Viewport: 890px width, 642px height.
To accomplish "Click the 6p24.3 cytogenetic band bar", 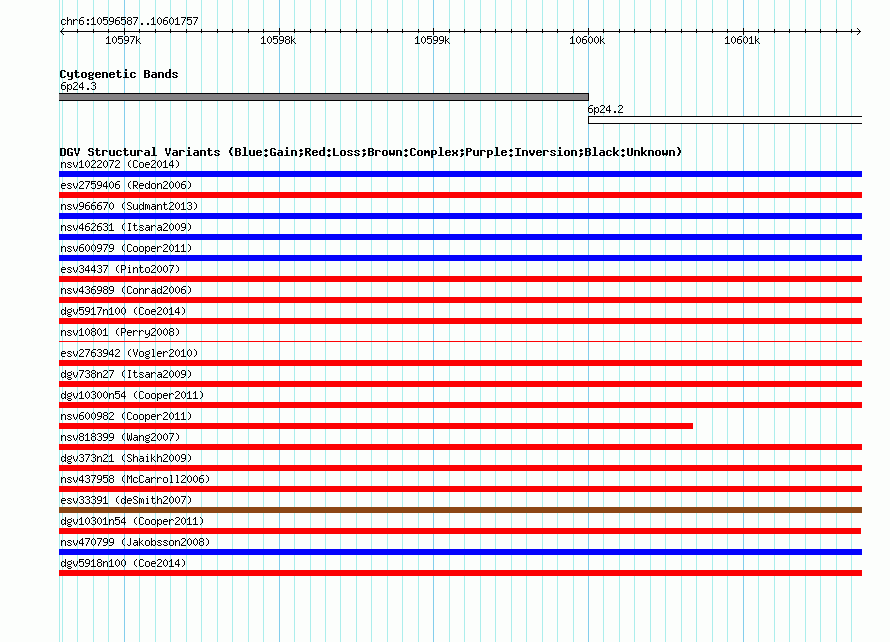I will 324,97.
